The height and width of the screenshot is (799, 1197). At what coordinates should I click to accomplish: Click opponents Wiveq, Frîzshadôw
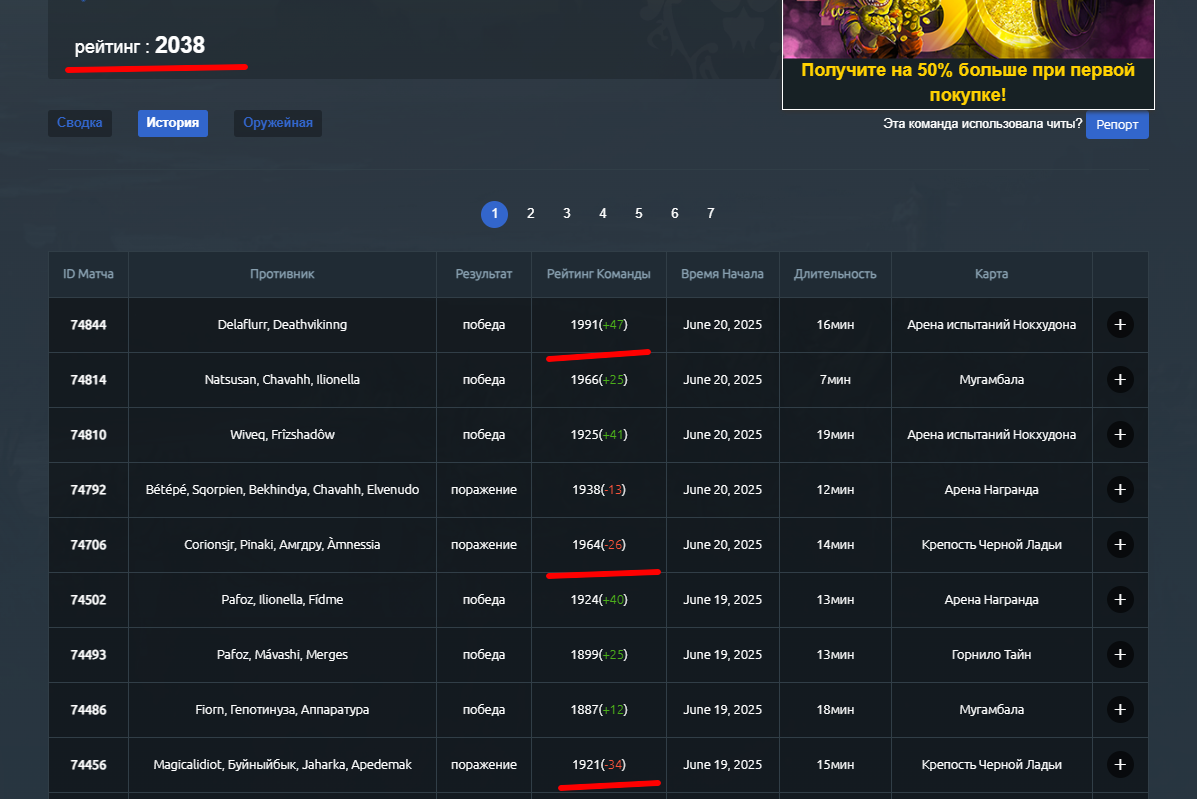[282, 434]
